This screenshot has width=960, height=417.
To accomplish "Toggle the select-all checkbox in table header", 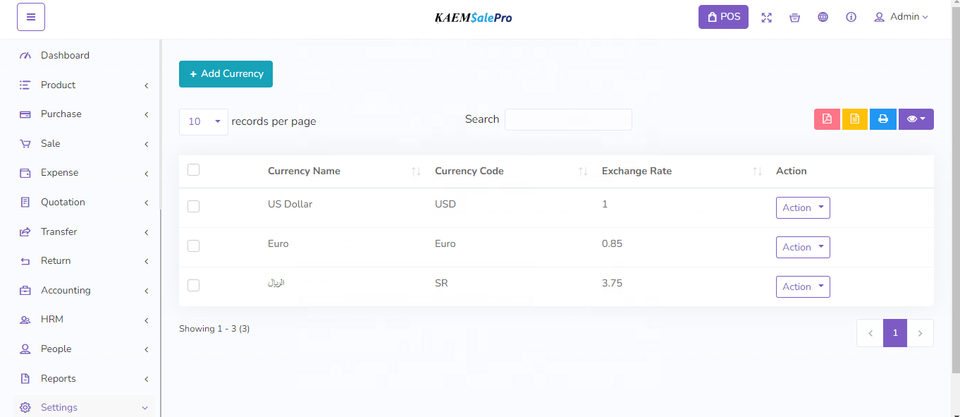I will (x=194, y=170).
